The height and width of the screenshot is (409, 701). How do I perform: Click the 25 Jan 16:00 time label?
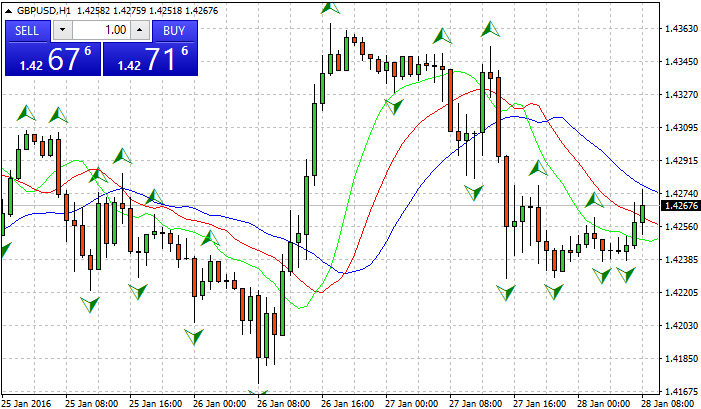[156, 404]
